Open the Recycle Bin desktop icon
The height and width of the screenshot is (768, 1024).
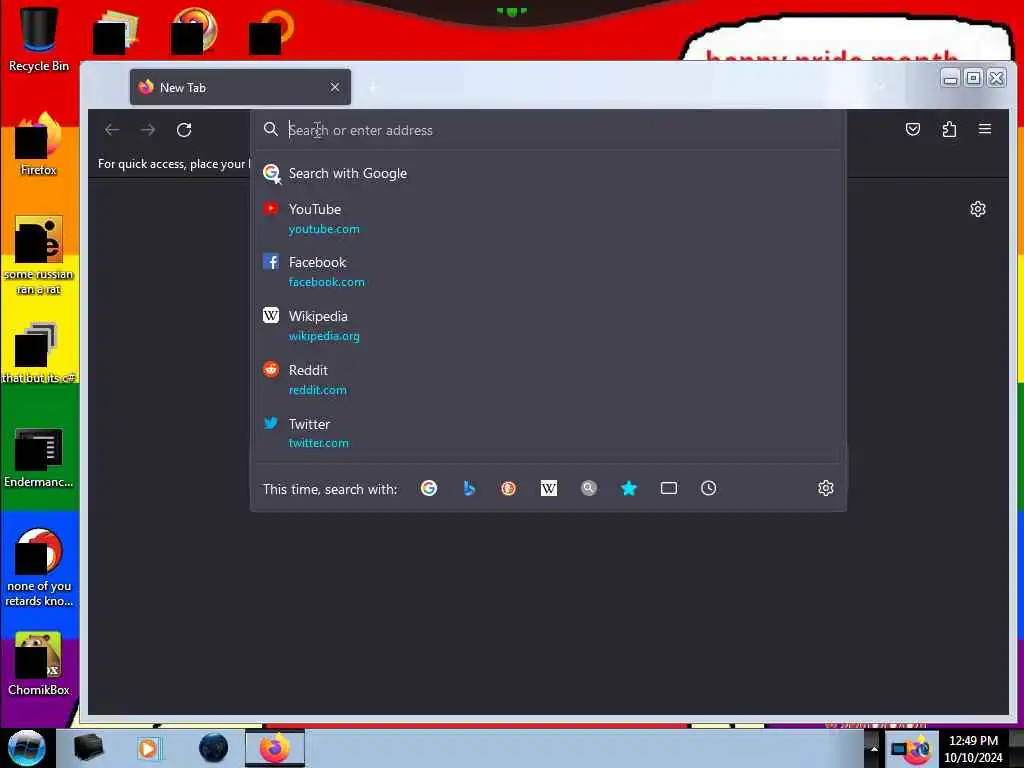(39, 38)
